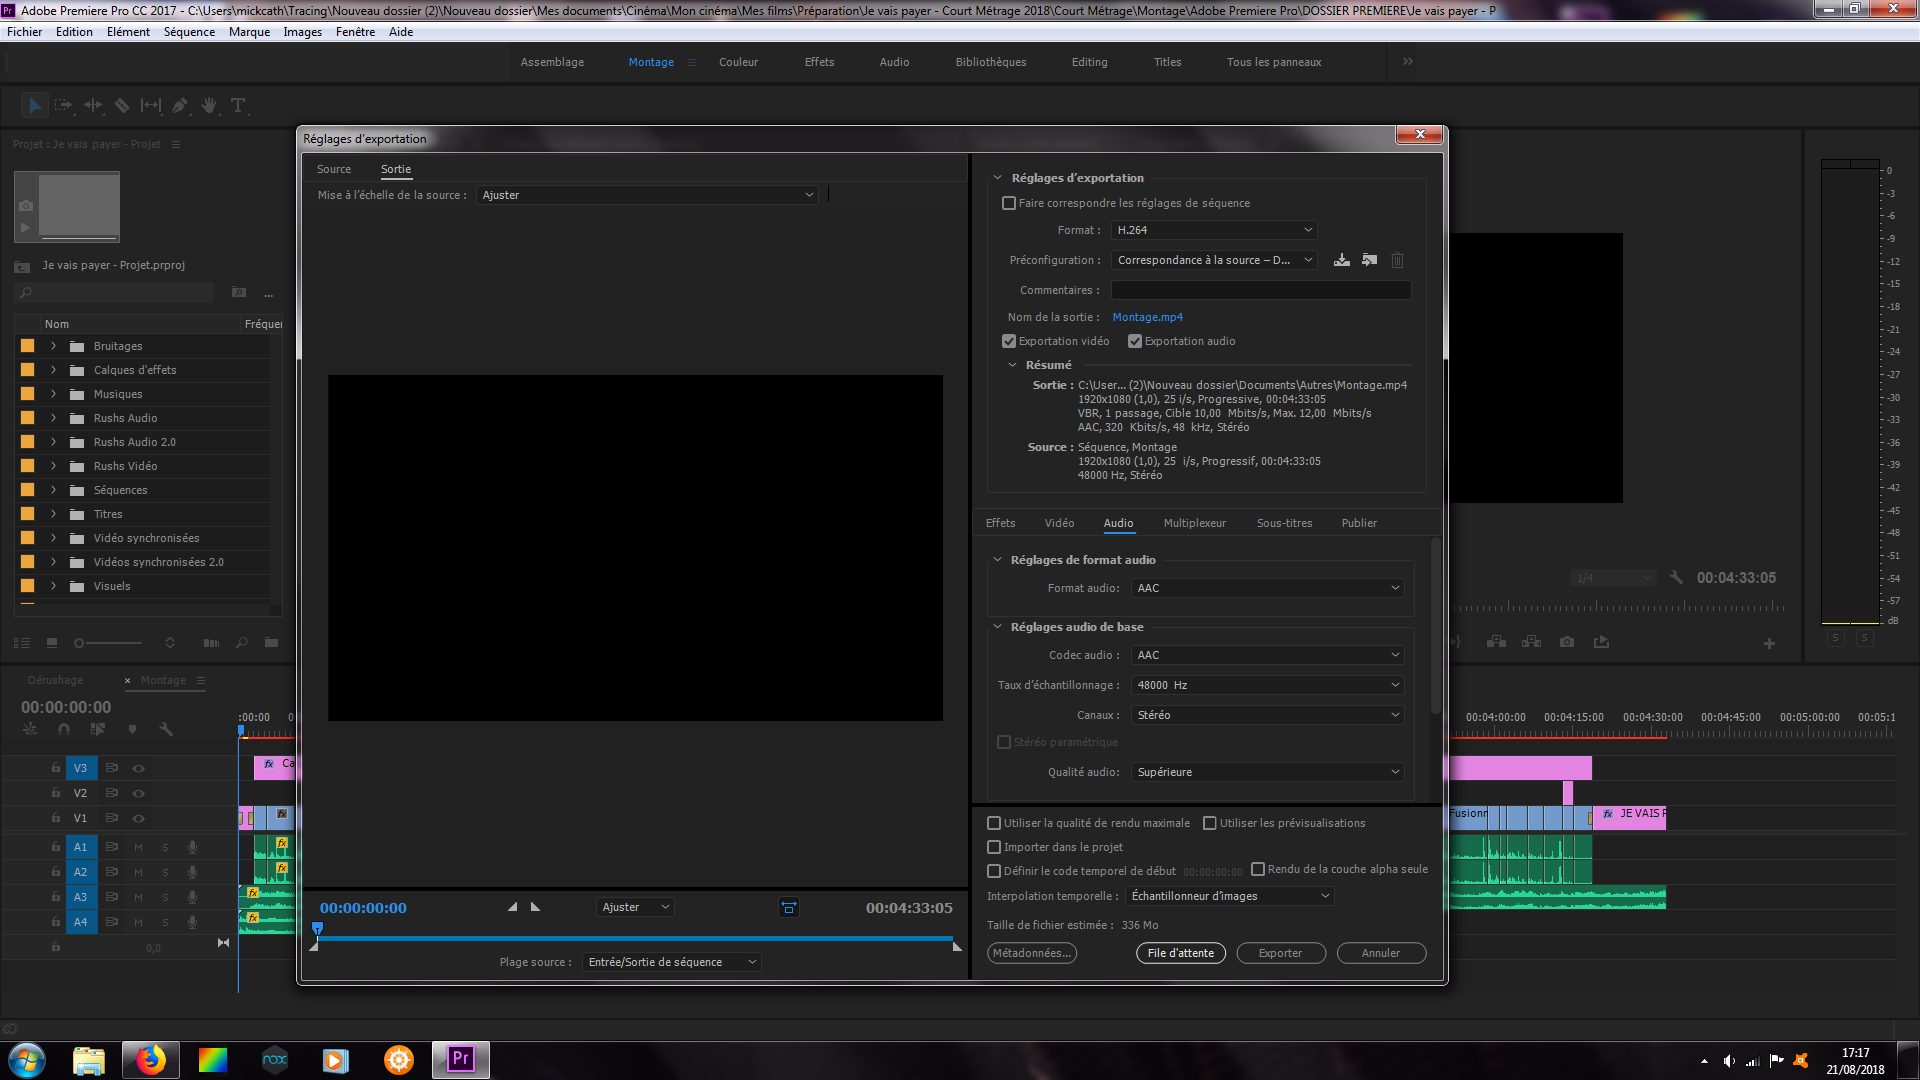The width and height of the screenshot is (1920, 1080).
Task: Check Définir le code temporel de début
Action: click(994, 871)
